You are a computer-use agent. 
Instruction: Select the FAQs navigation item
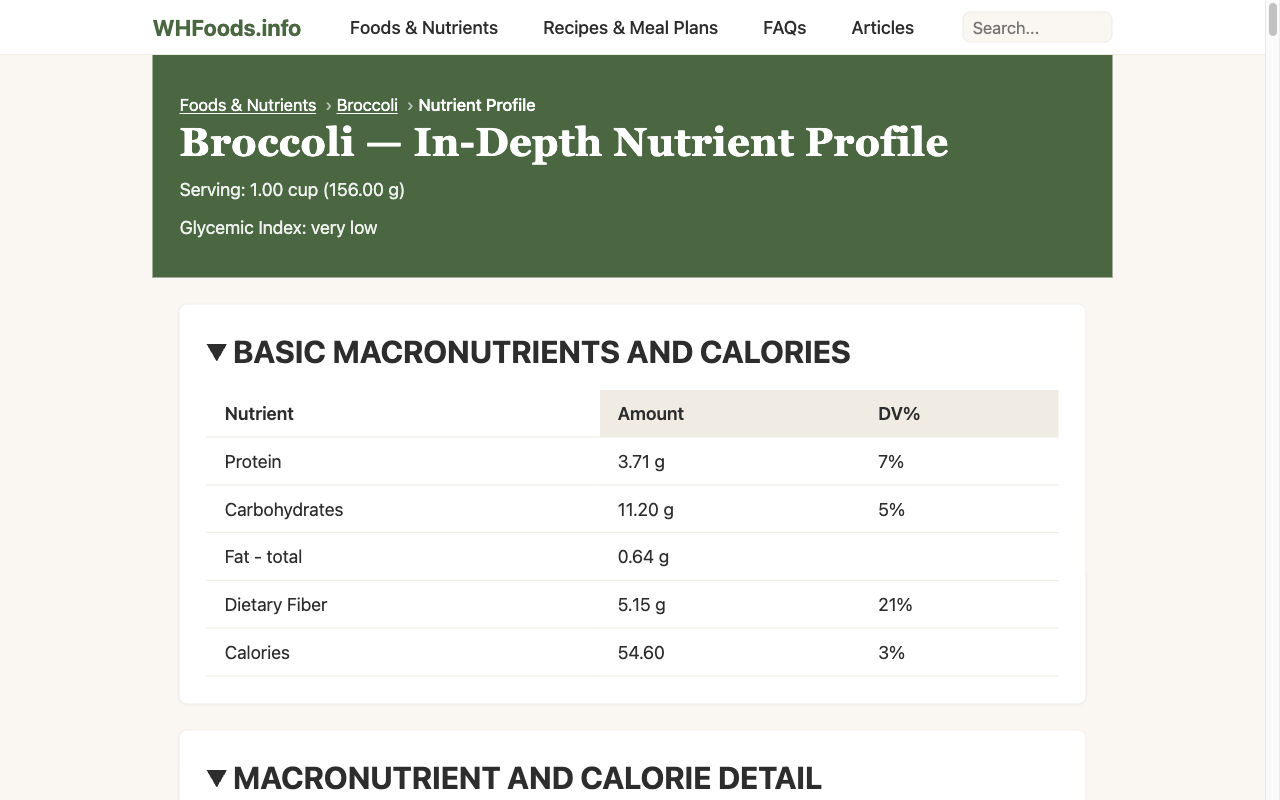click(x=784, y=27)
